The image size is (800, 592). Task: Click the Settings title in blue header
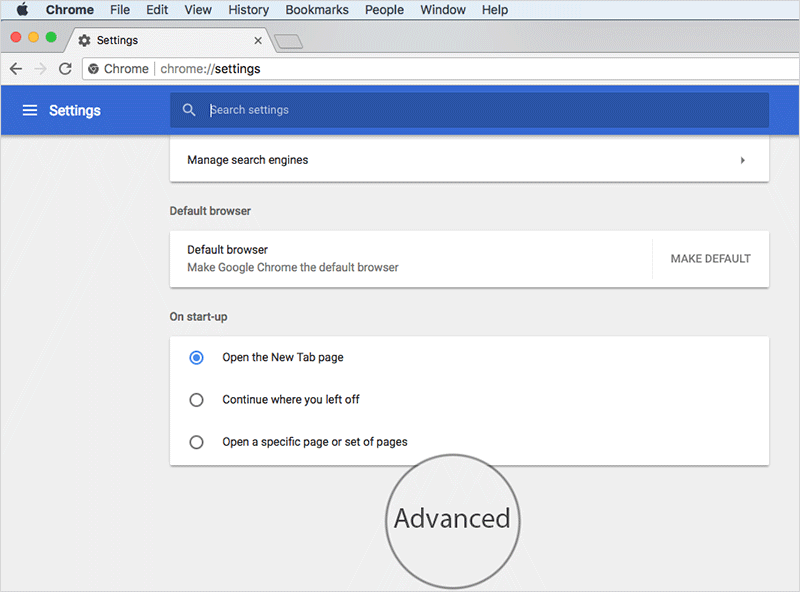(x=75, y=110)
